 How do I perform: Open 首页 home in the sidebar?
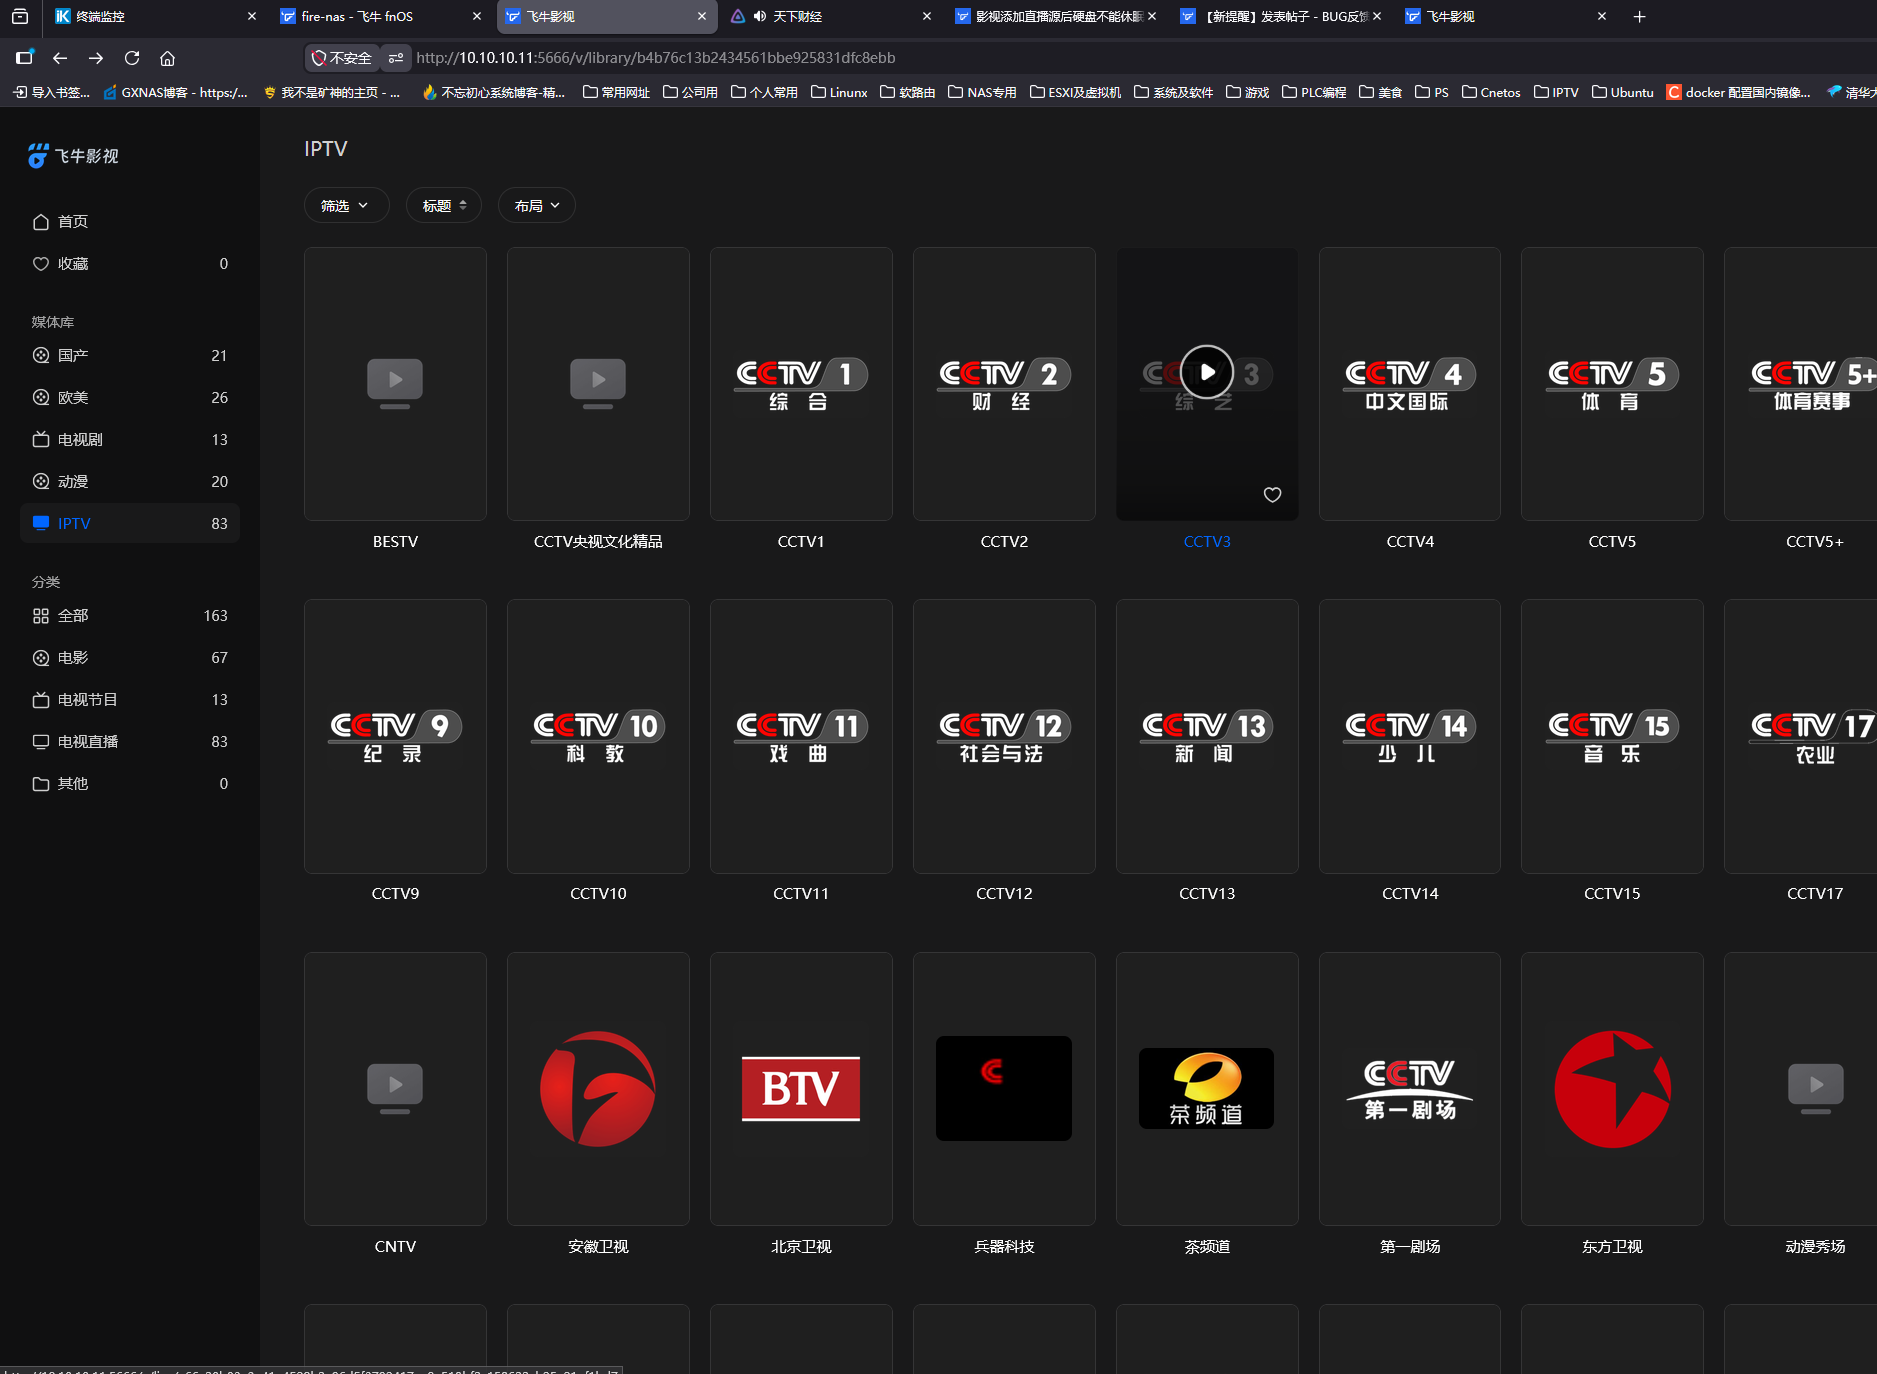pyautogui.click(x=130, y=222)
